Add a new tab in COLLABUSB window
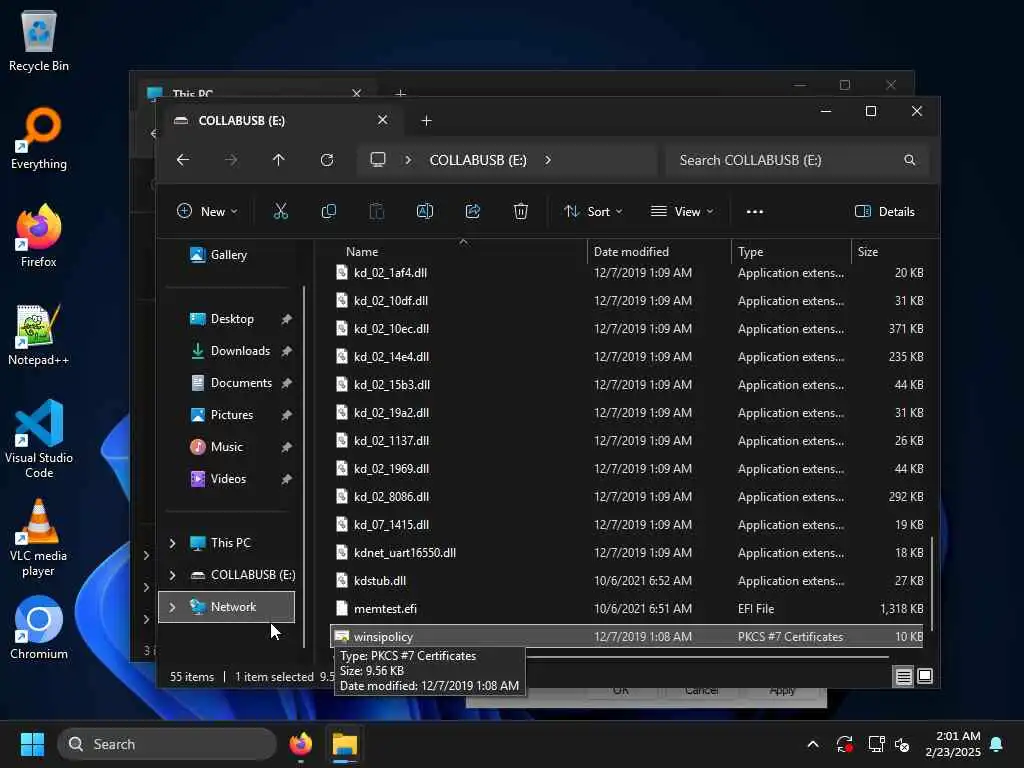The height and width of the screenshot is (768, 1024). [x=426, y=121]
